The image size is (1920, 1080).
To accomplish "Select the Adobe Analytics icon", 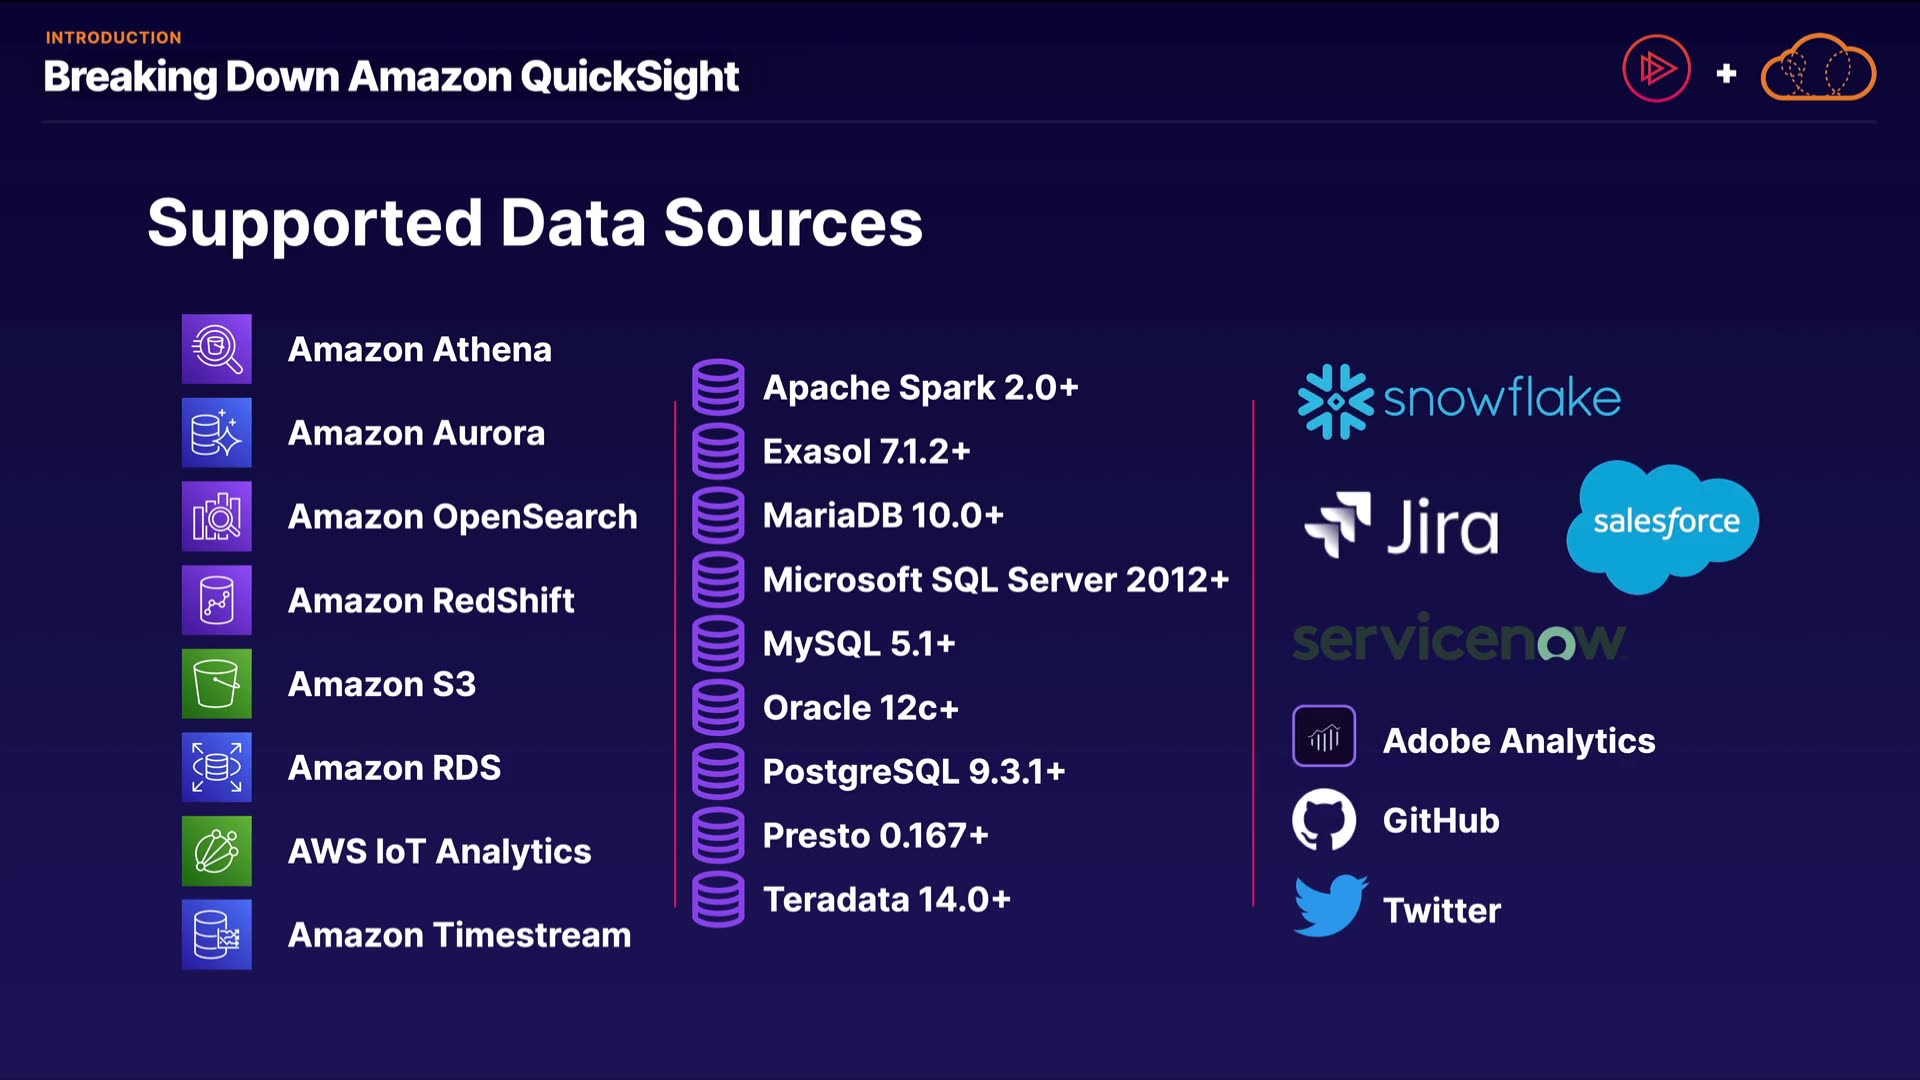I will [x=1324, y=737].
